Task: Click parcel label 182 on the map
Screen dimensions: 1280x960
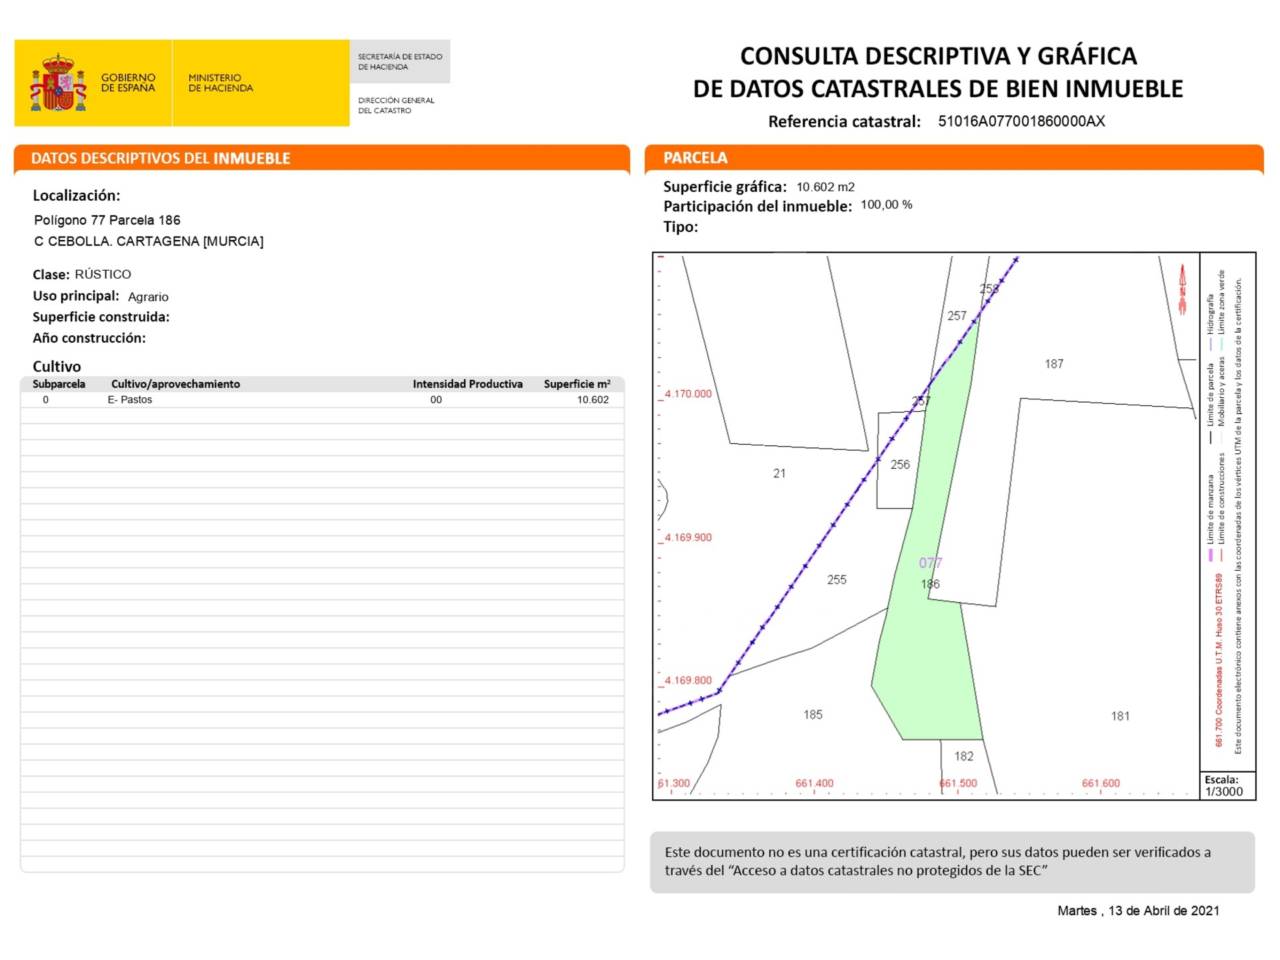Action: click(x=963, y=756)
